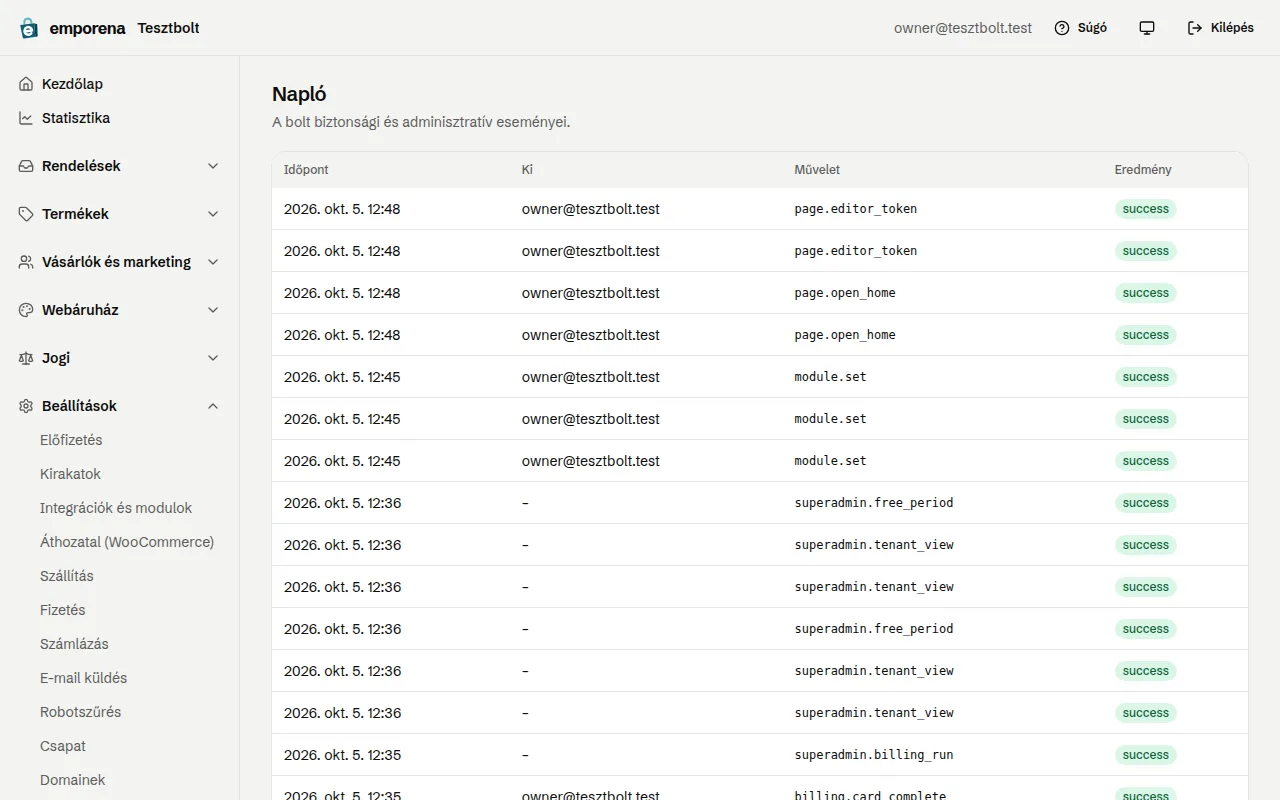Click the Beállítások gear icon
The image size is (1280, 800).
point(26,406)
